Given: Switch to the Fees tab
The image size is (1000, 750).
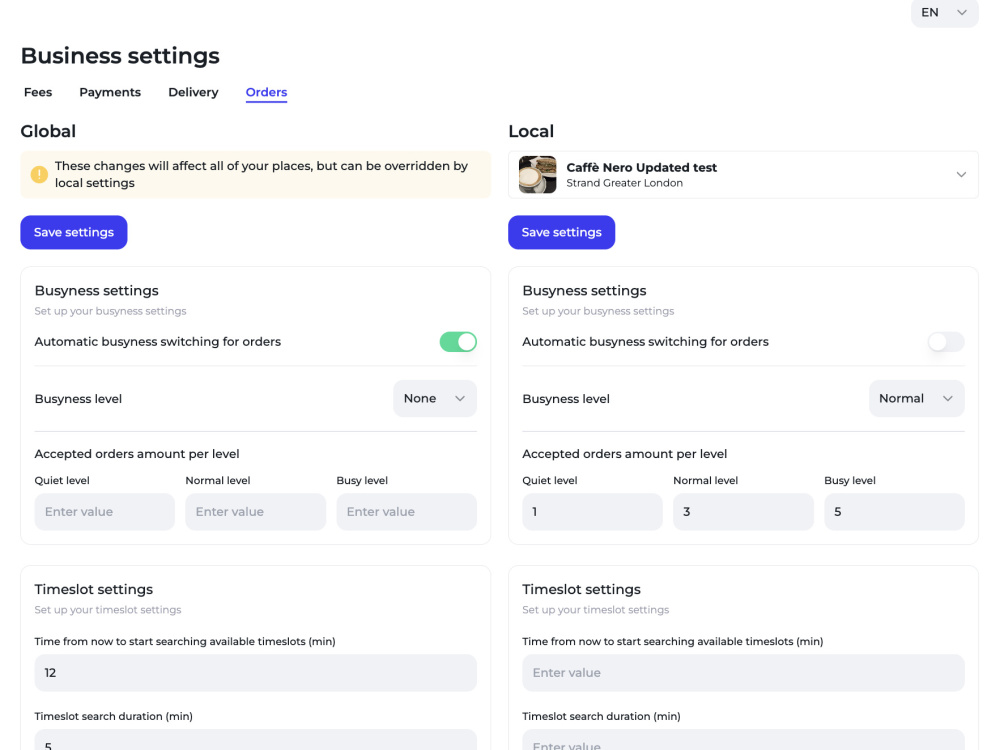Looking at the screenshot, I should coord(38,92).
